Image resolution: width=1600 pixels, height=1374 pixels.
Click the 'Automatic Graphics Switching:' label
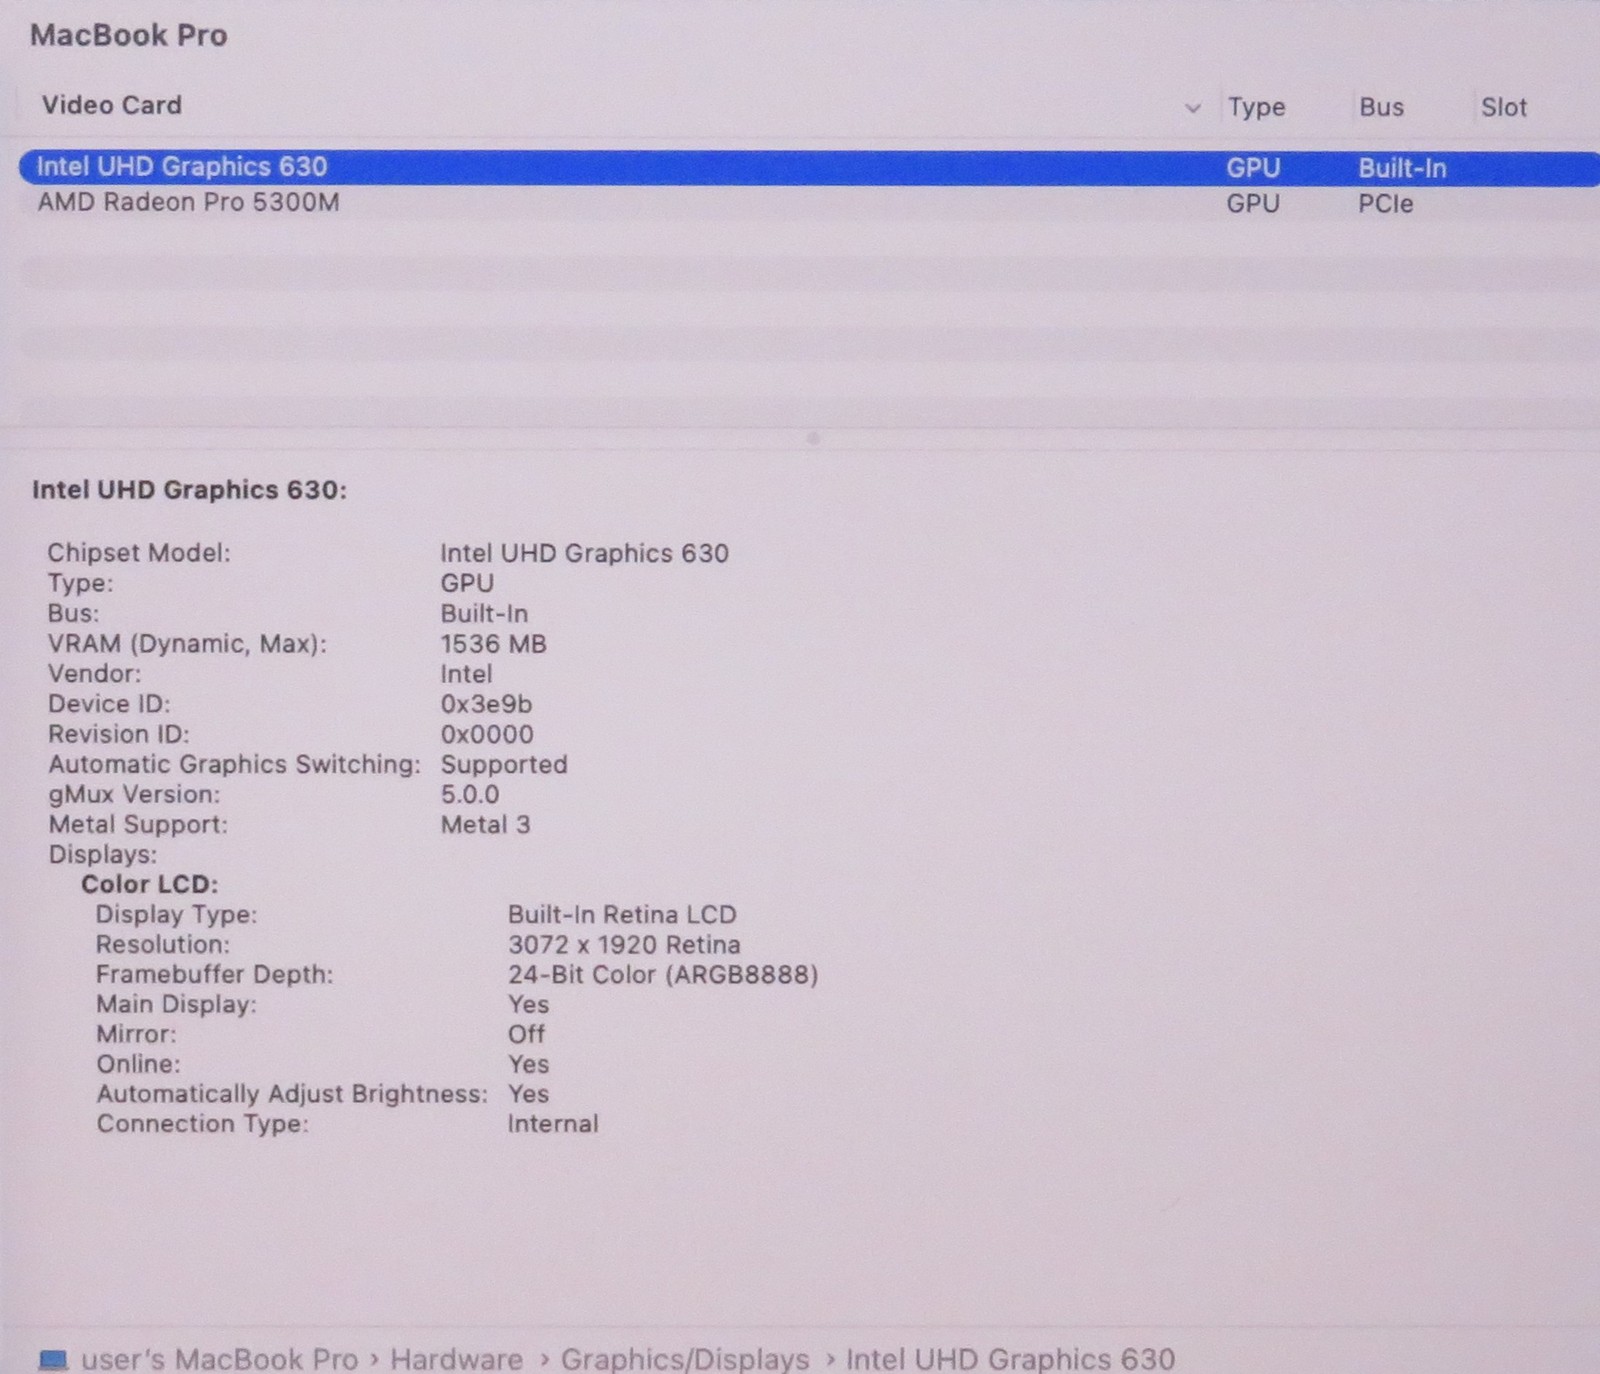[x=234, y=764]
